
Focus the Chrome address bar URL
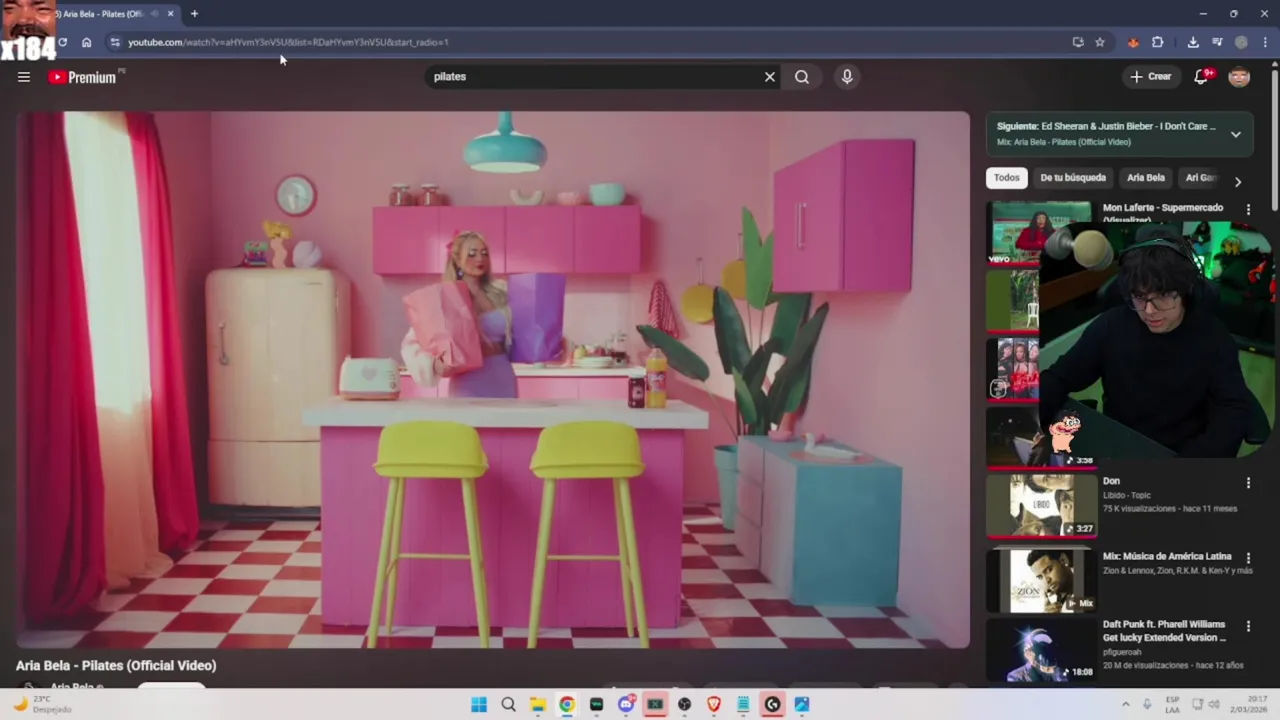(288, 42)
